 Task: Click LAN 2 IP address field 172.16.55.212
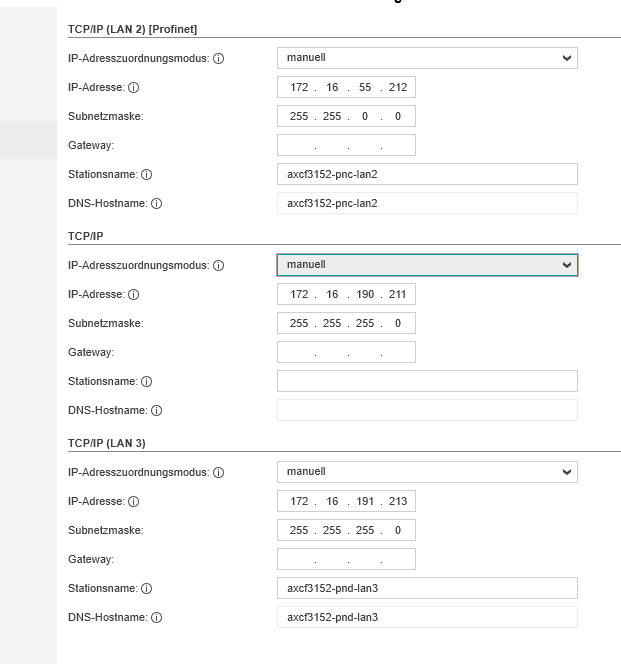coord(346,87)
